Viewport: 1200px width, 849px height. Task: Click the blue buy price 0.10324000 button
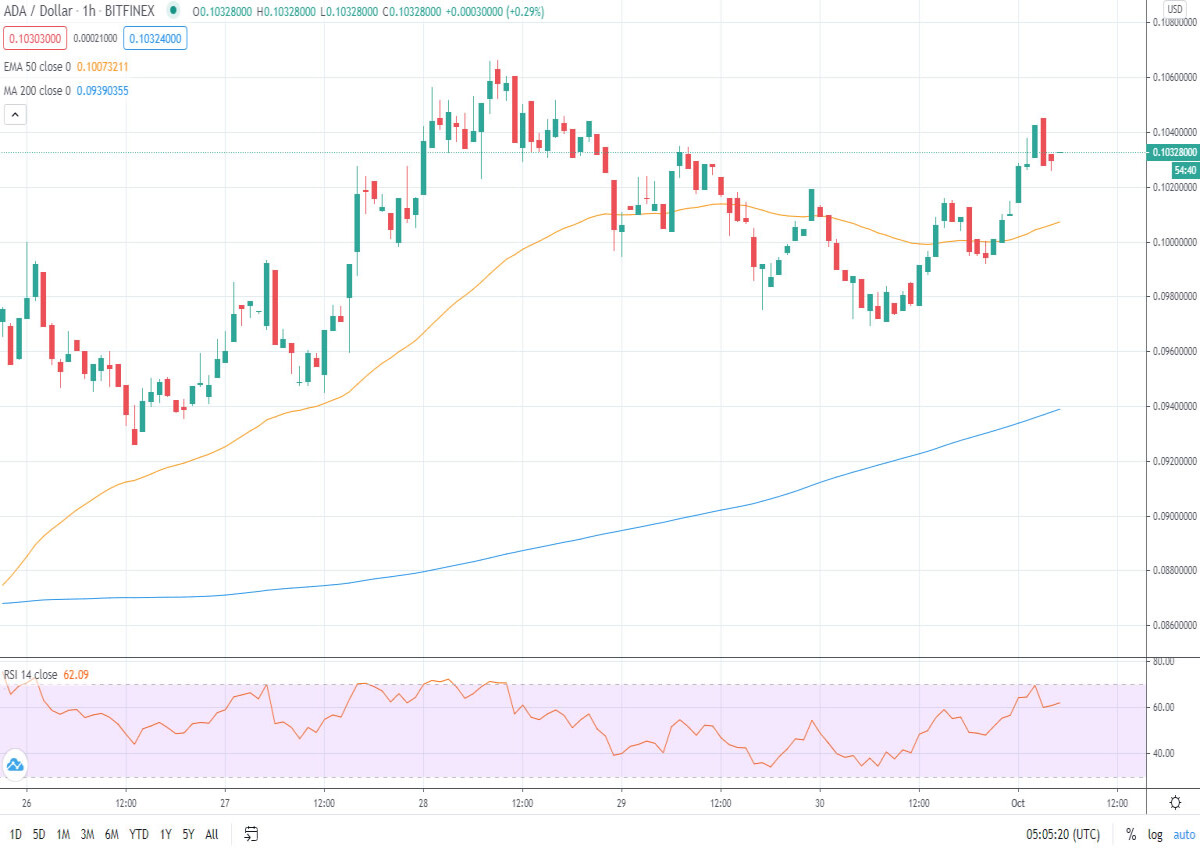pyautogui.click(x=155, y=39)
